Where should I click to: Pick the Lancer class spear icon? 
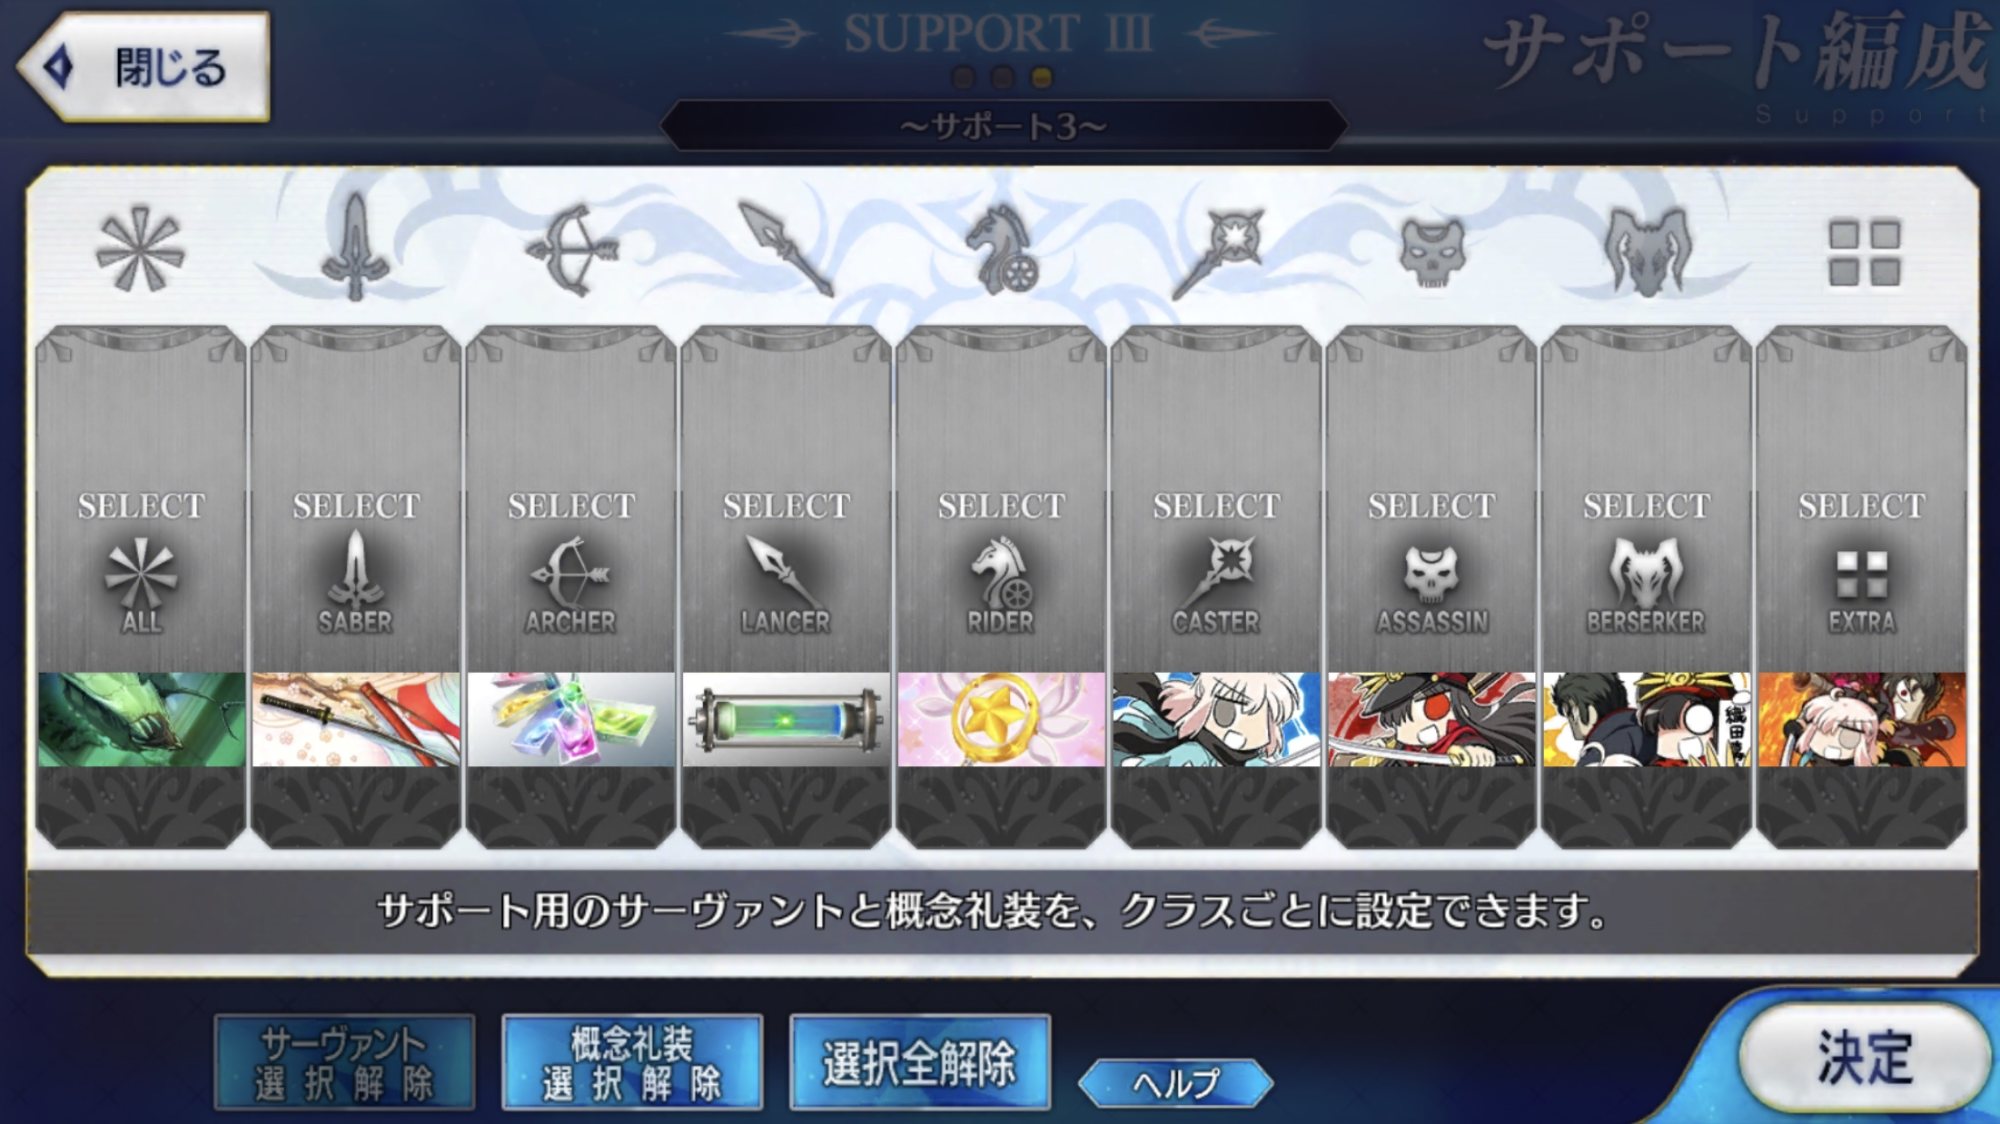[786, 249]
